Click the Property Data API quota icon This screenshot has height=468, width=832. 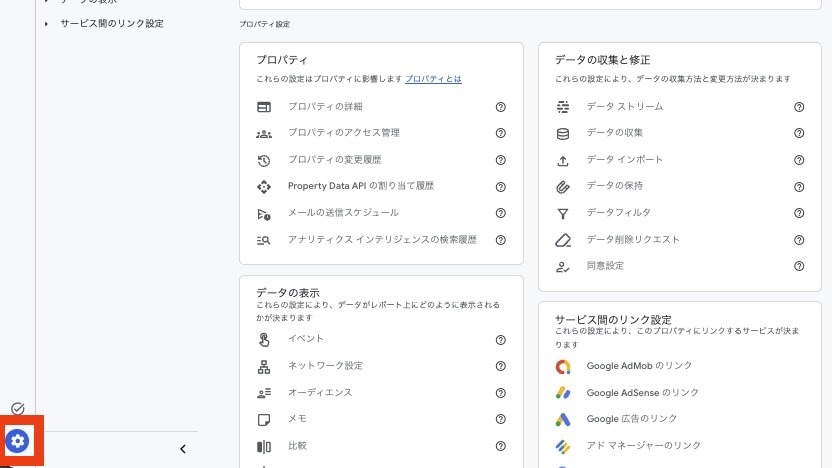tap(264, 187)
